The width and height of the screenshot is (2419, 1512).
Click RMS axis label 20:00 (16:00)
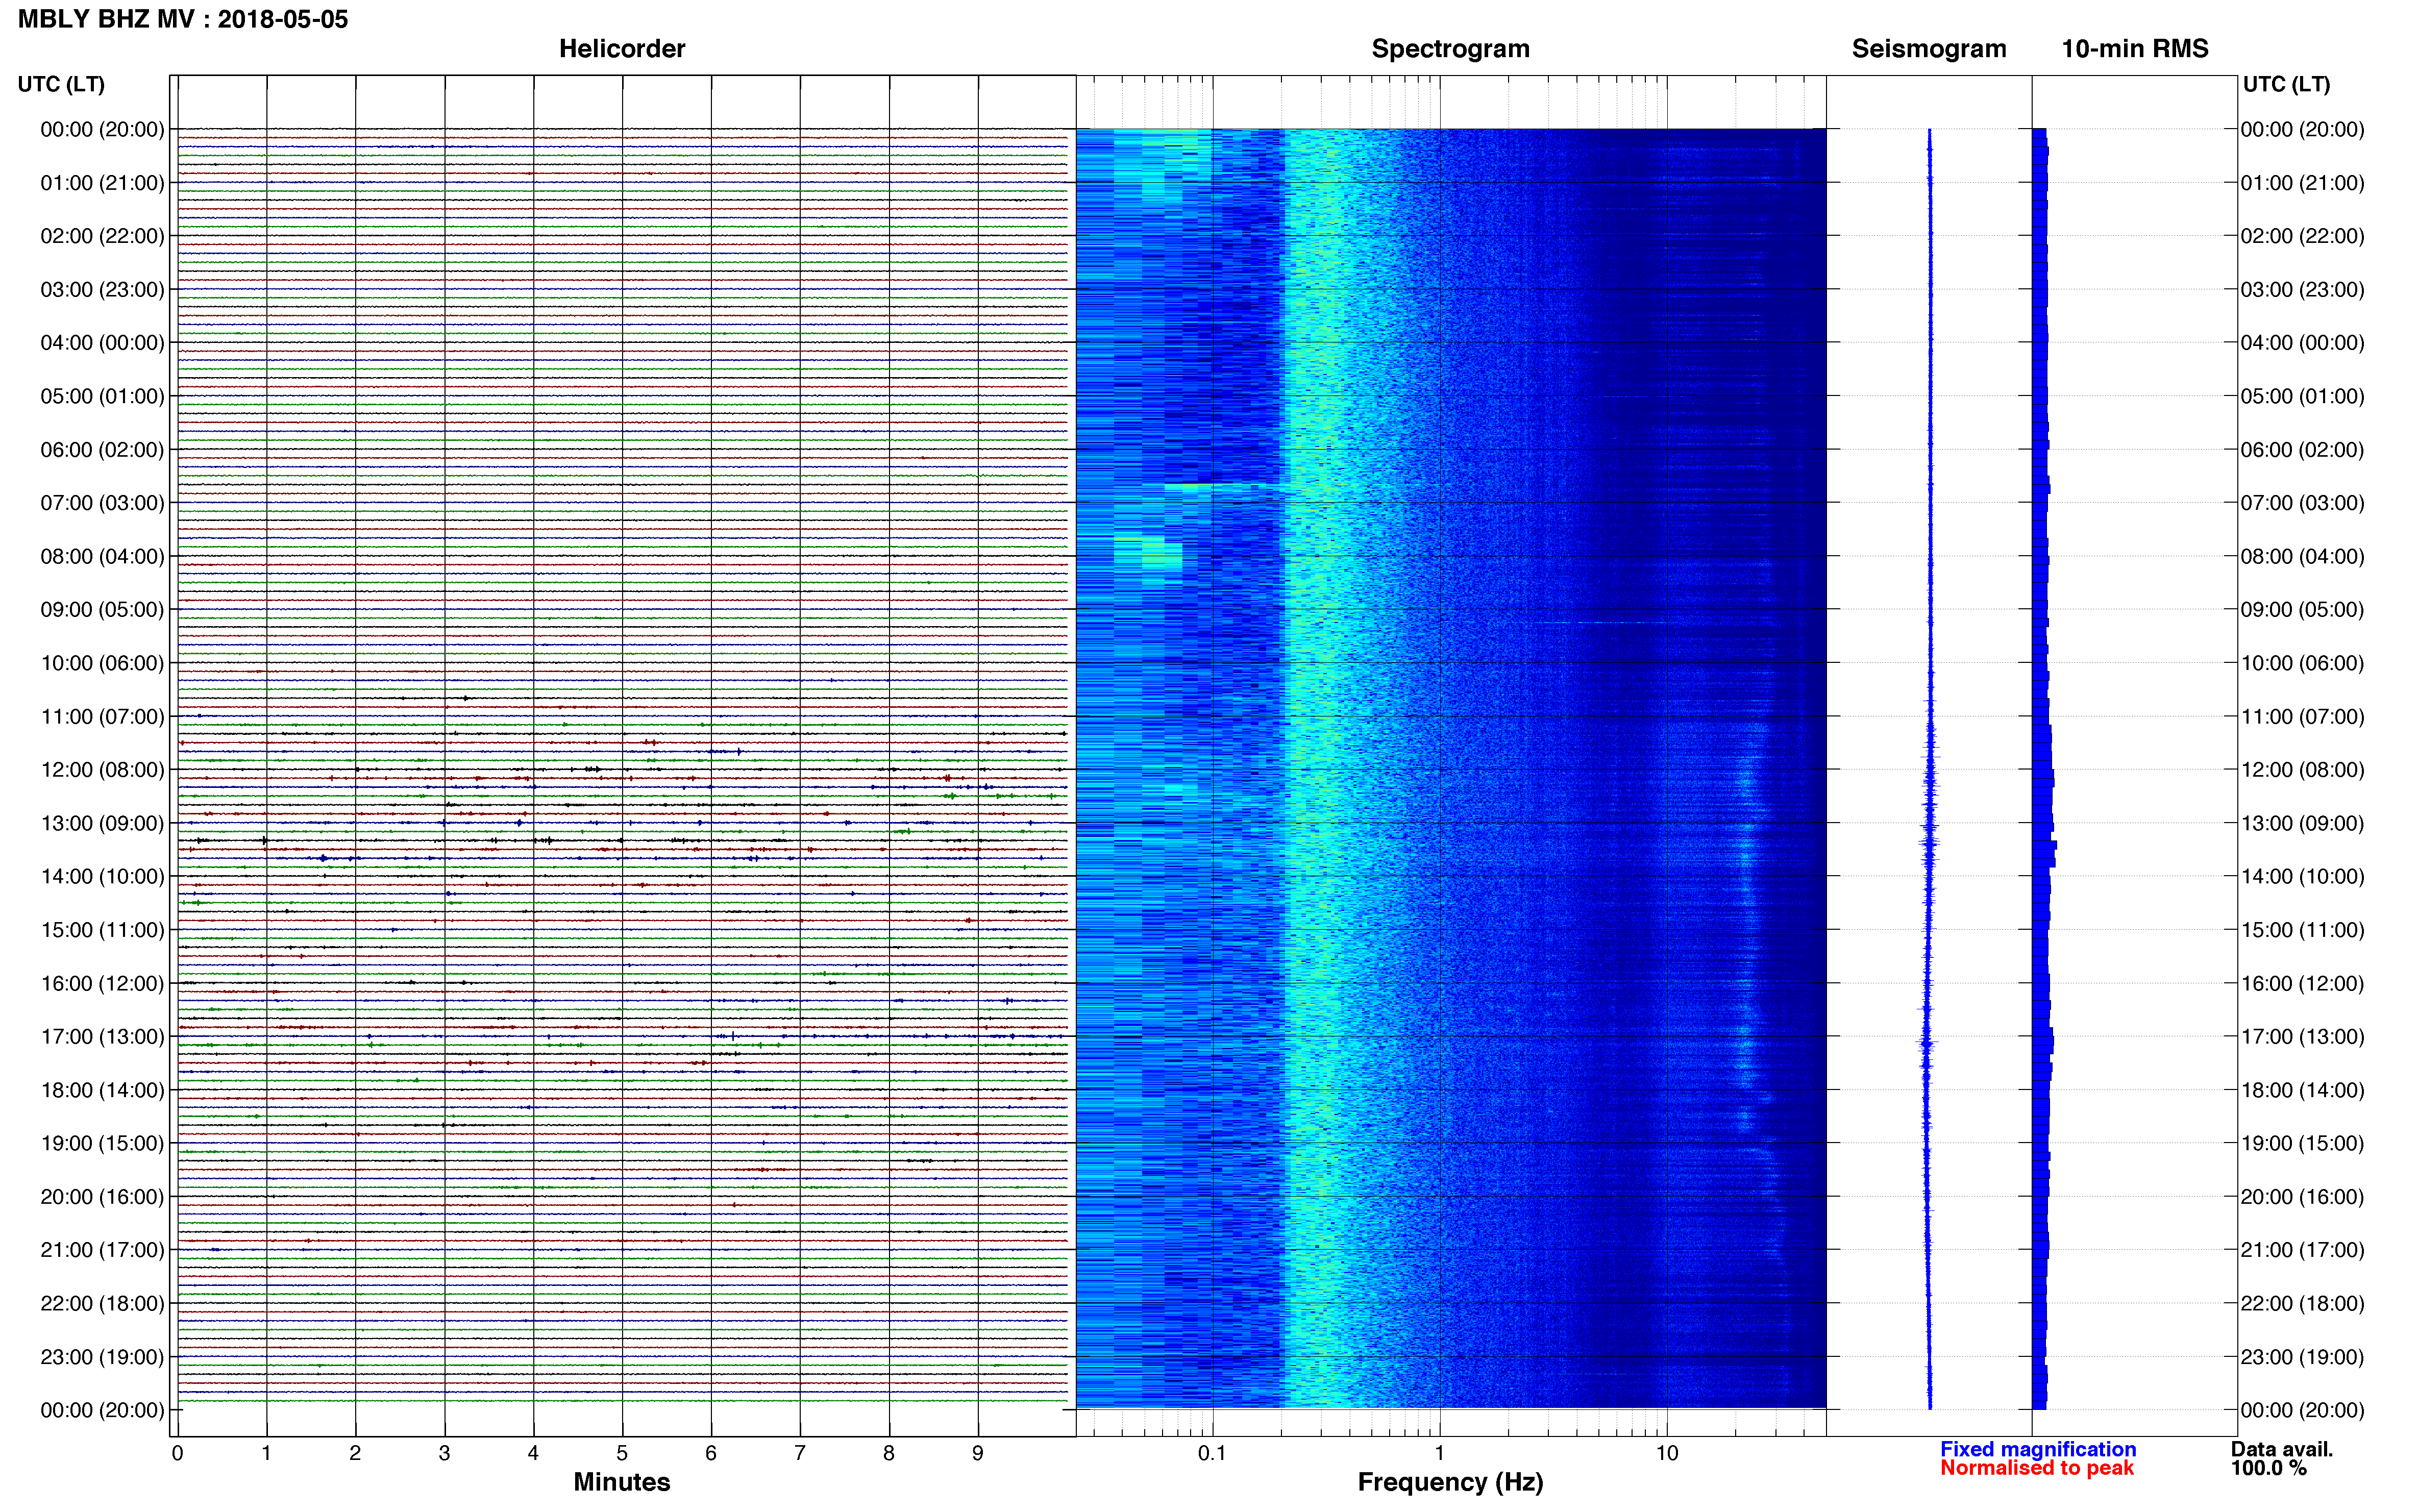coord(2302,1197)
